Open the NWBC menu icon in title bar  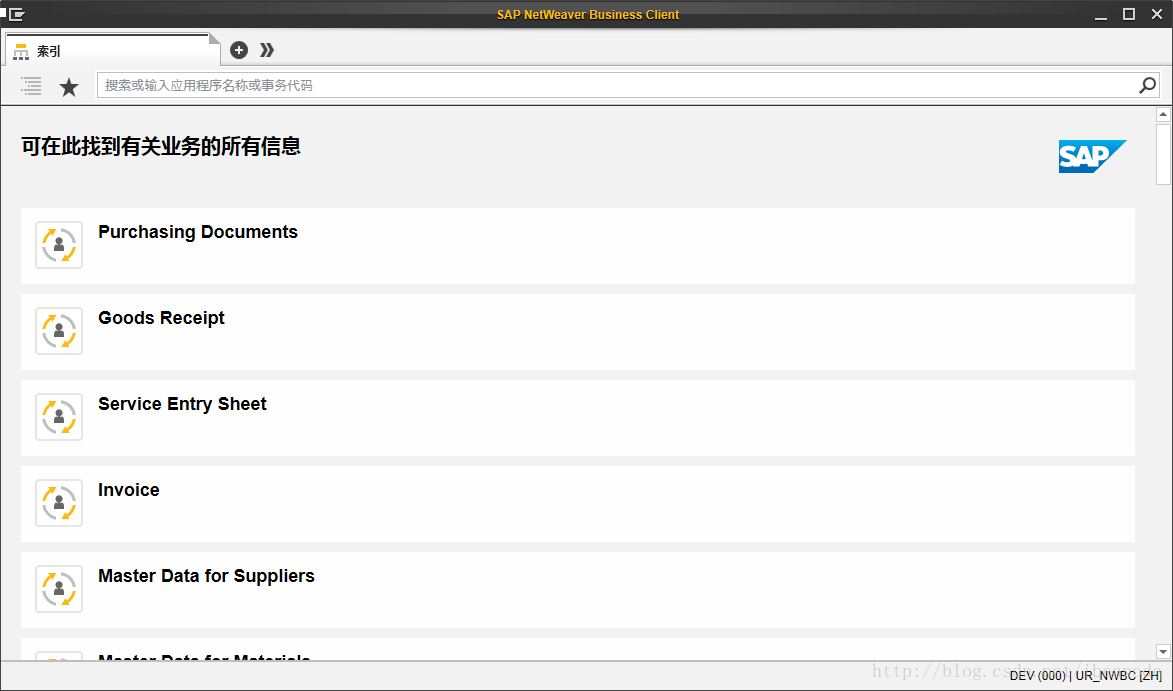(16, 14)
